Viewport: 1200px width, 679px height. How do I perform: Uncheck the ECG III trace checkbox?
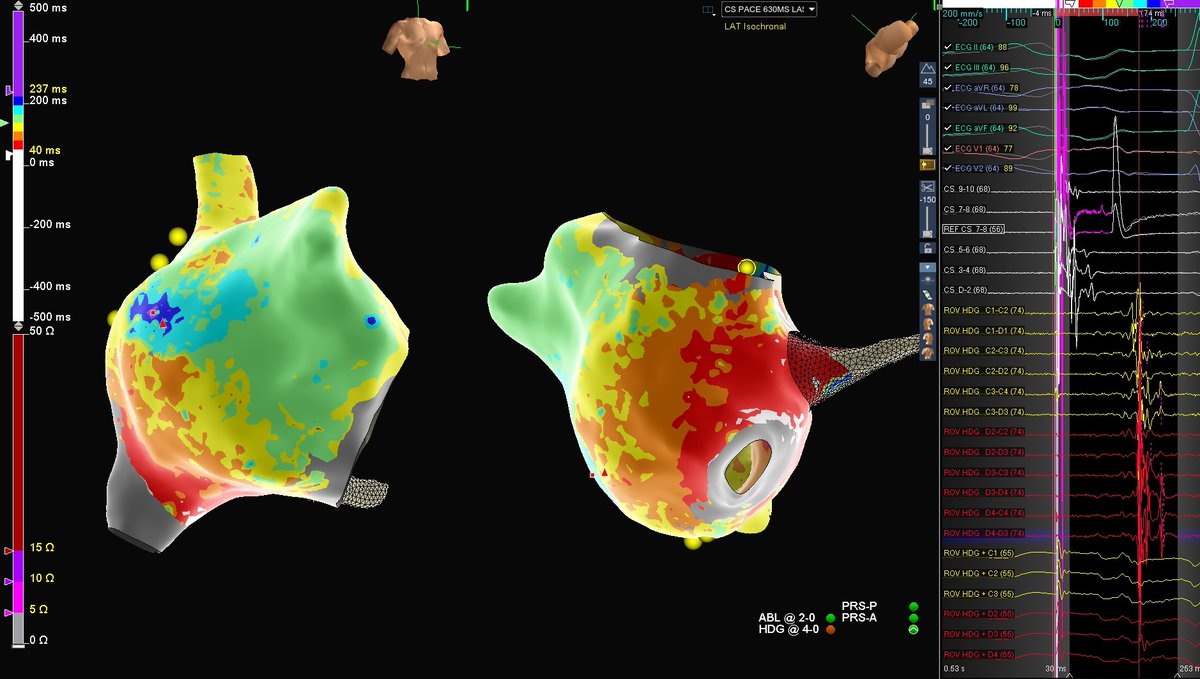pyautogui.click(x=947, y=67)
